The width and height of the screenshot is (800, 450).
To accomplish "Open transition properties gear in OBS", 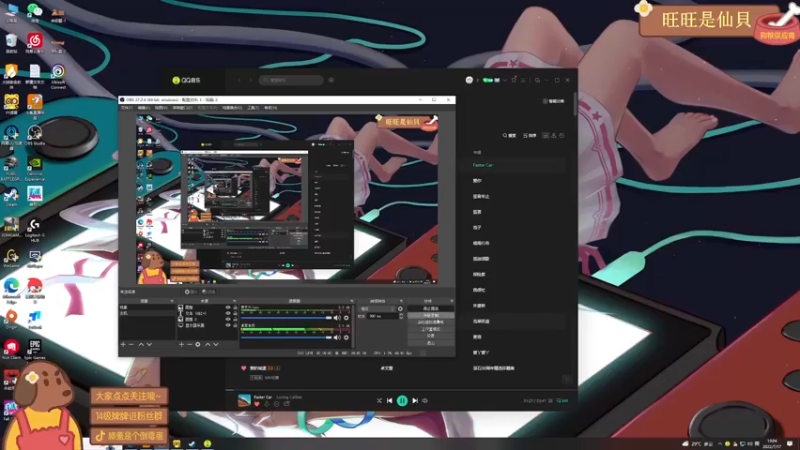I will click(401, 309).
